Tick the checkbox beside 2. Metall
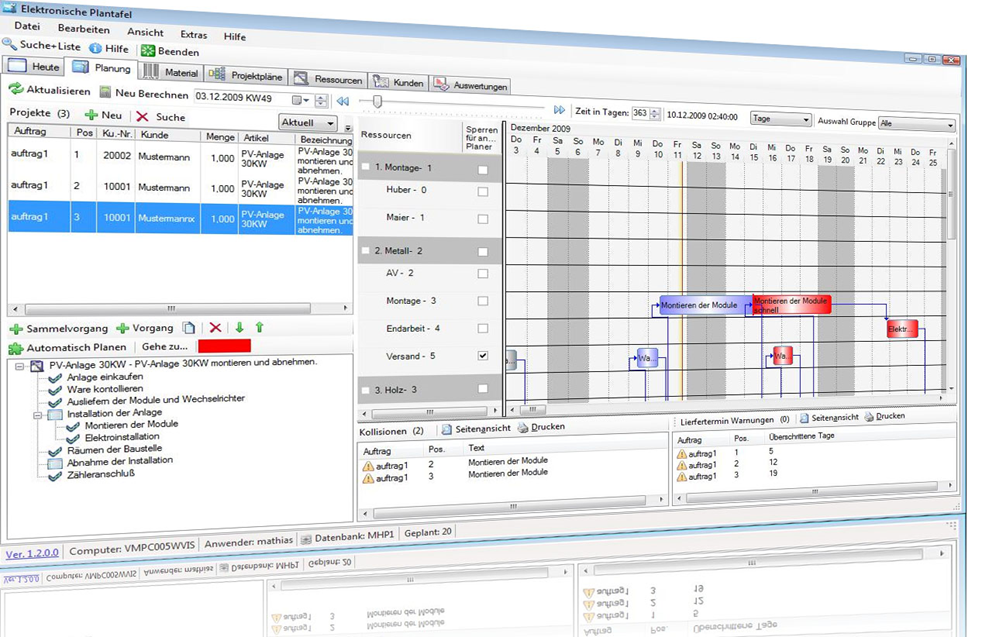 tap(365, 251)
